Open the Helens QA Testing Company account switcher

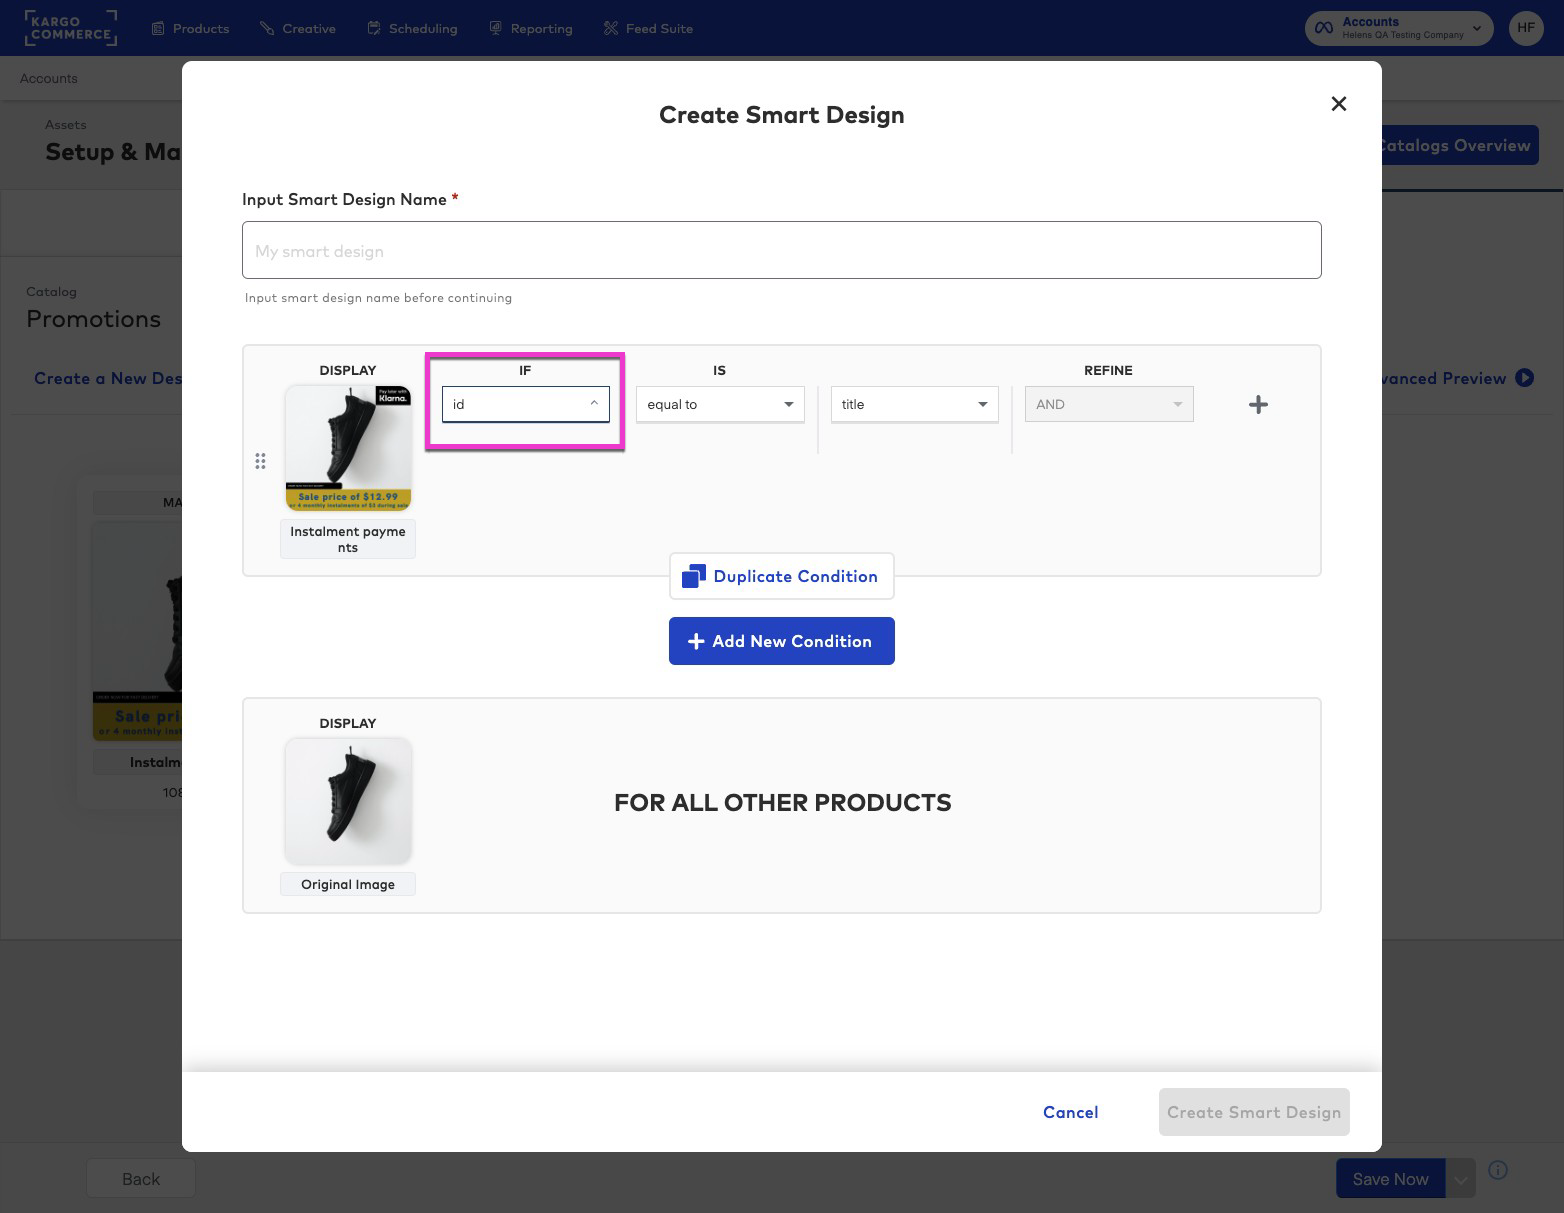tap(1397, 28)
